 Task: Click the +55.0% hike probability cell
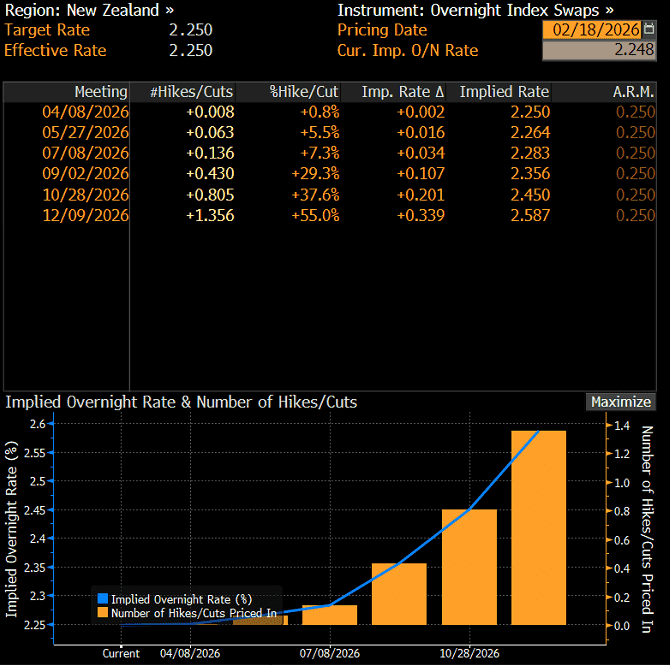pos(315,215)
